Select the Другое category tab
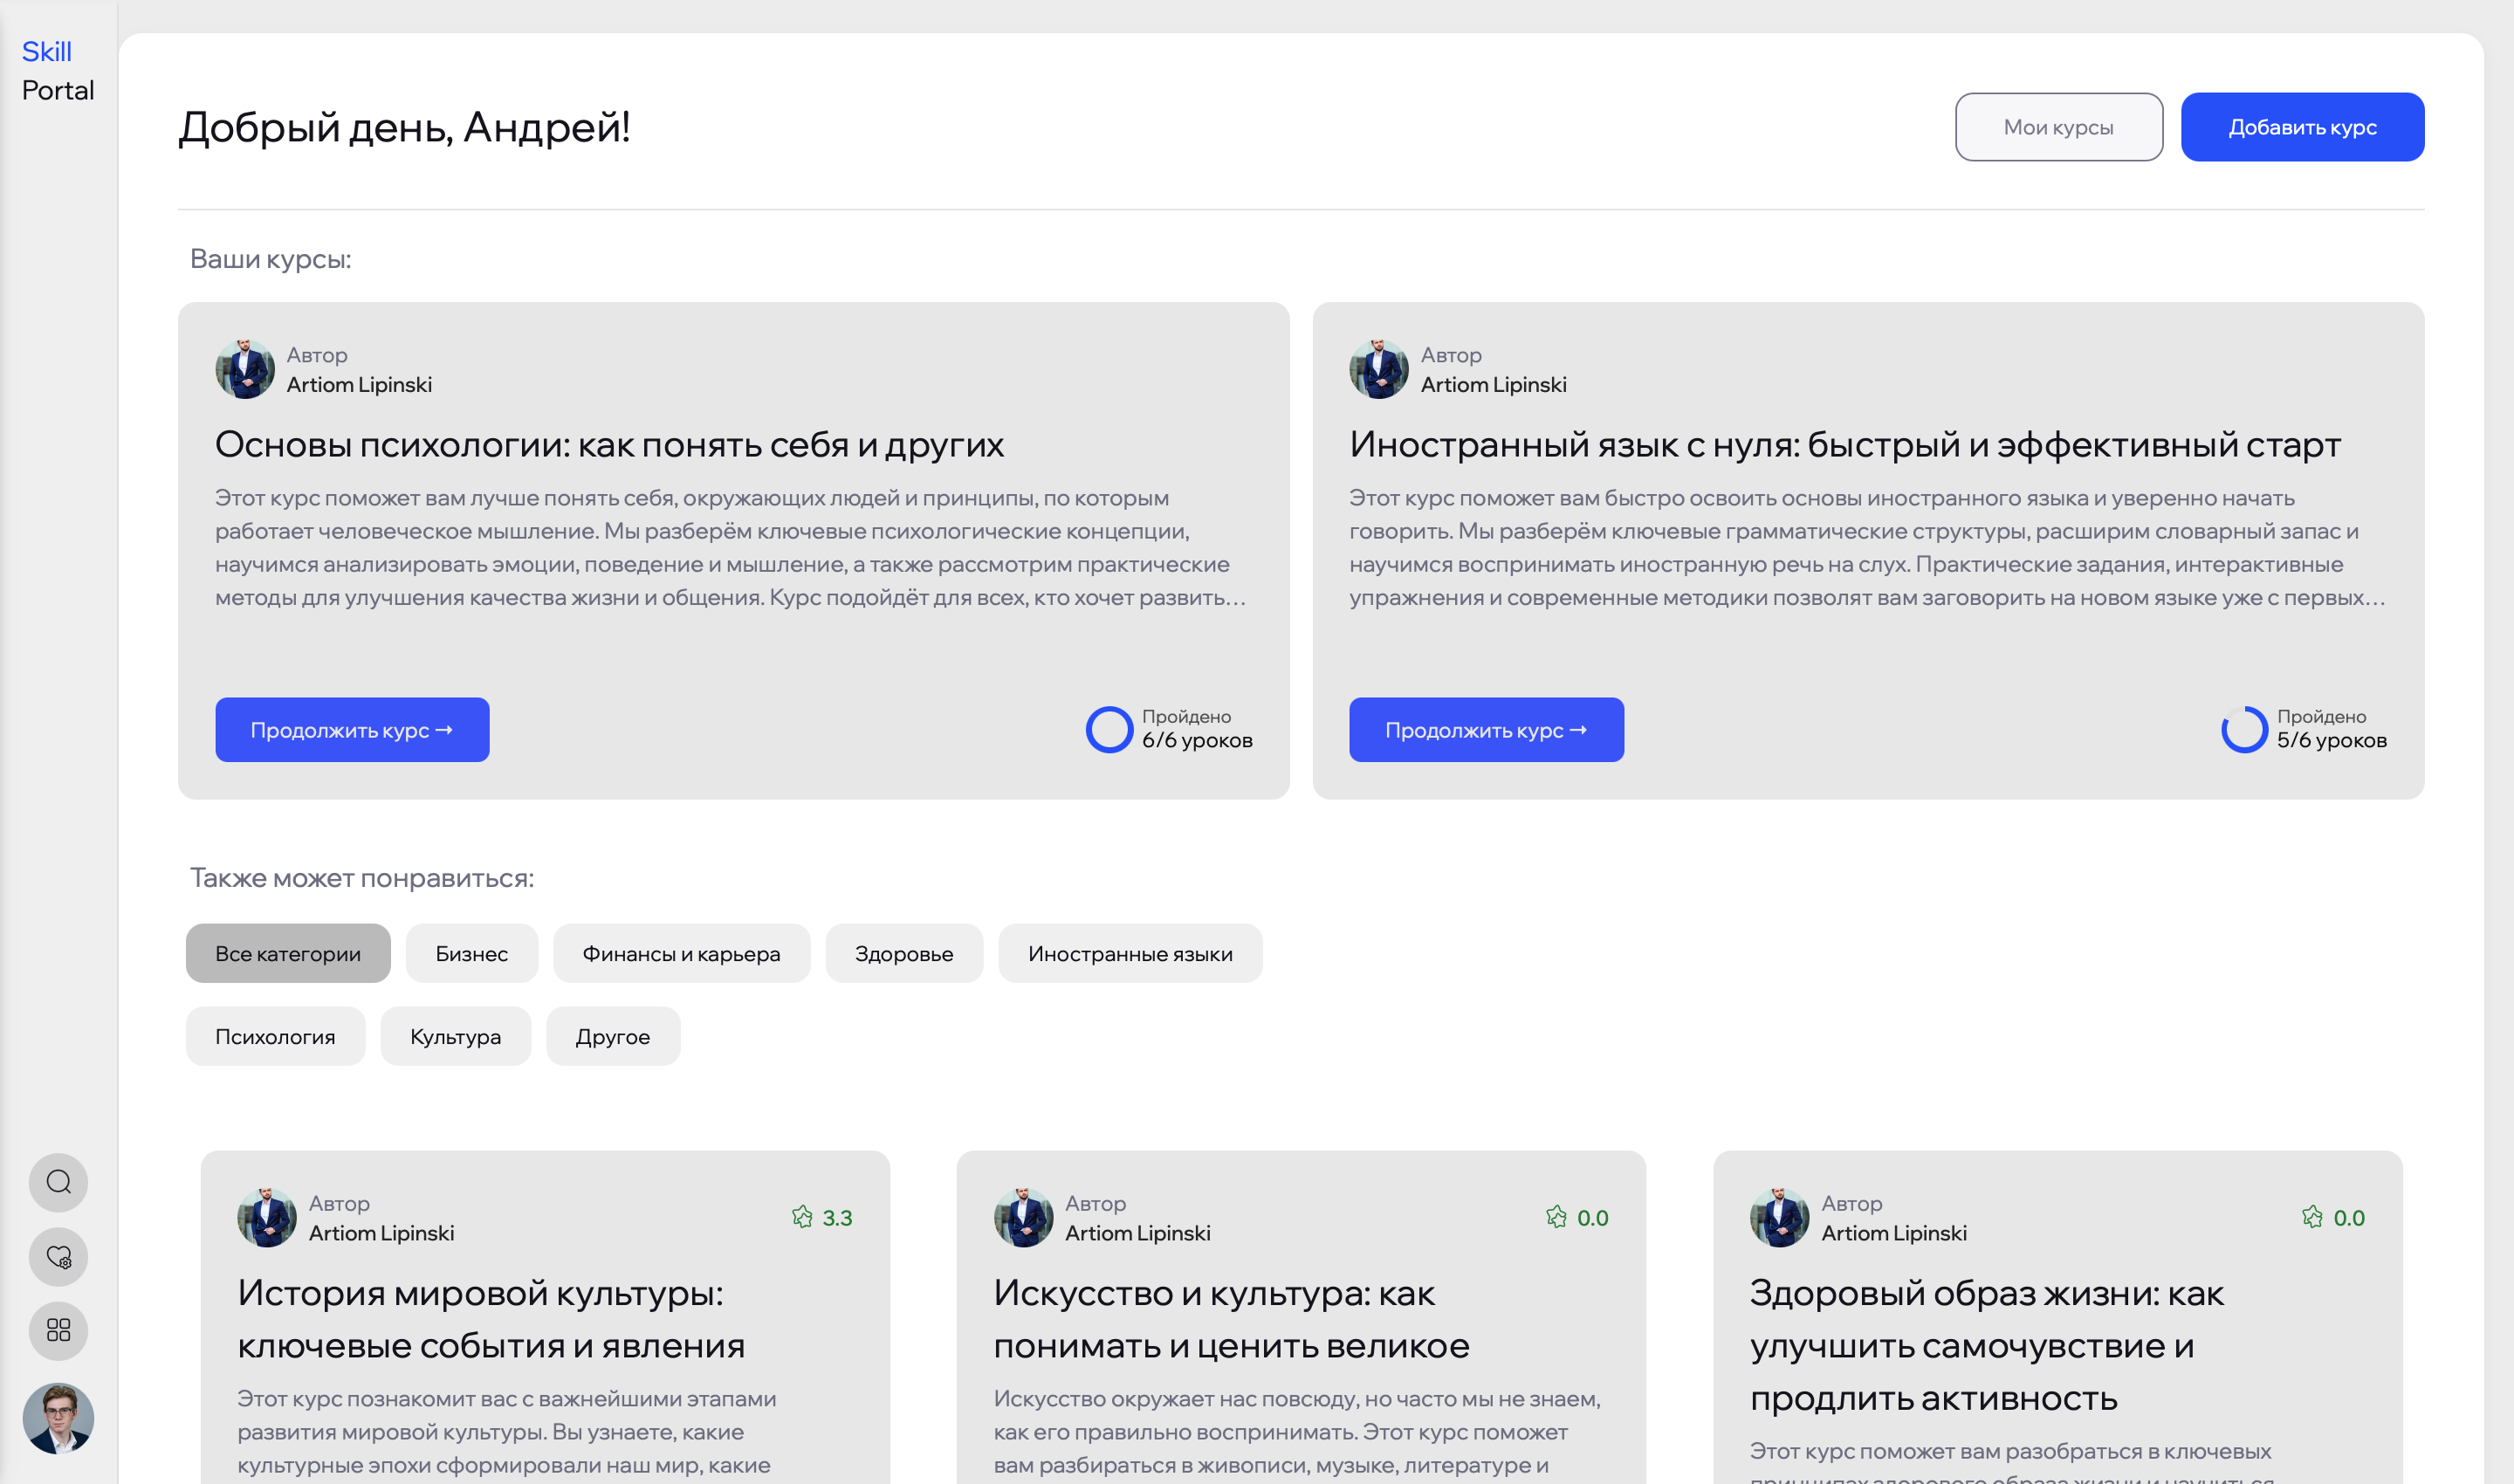2514x1484 pixels. click(612, 1036)
